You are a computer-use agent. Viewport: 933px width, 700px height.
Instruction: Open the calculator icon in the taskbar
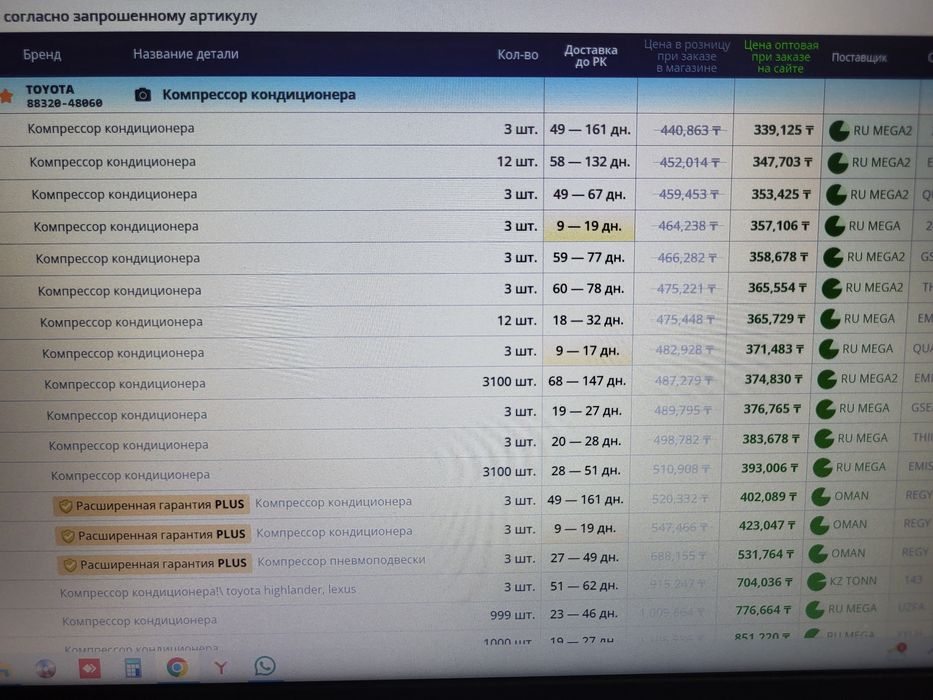(x=133, y=668)
